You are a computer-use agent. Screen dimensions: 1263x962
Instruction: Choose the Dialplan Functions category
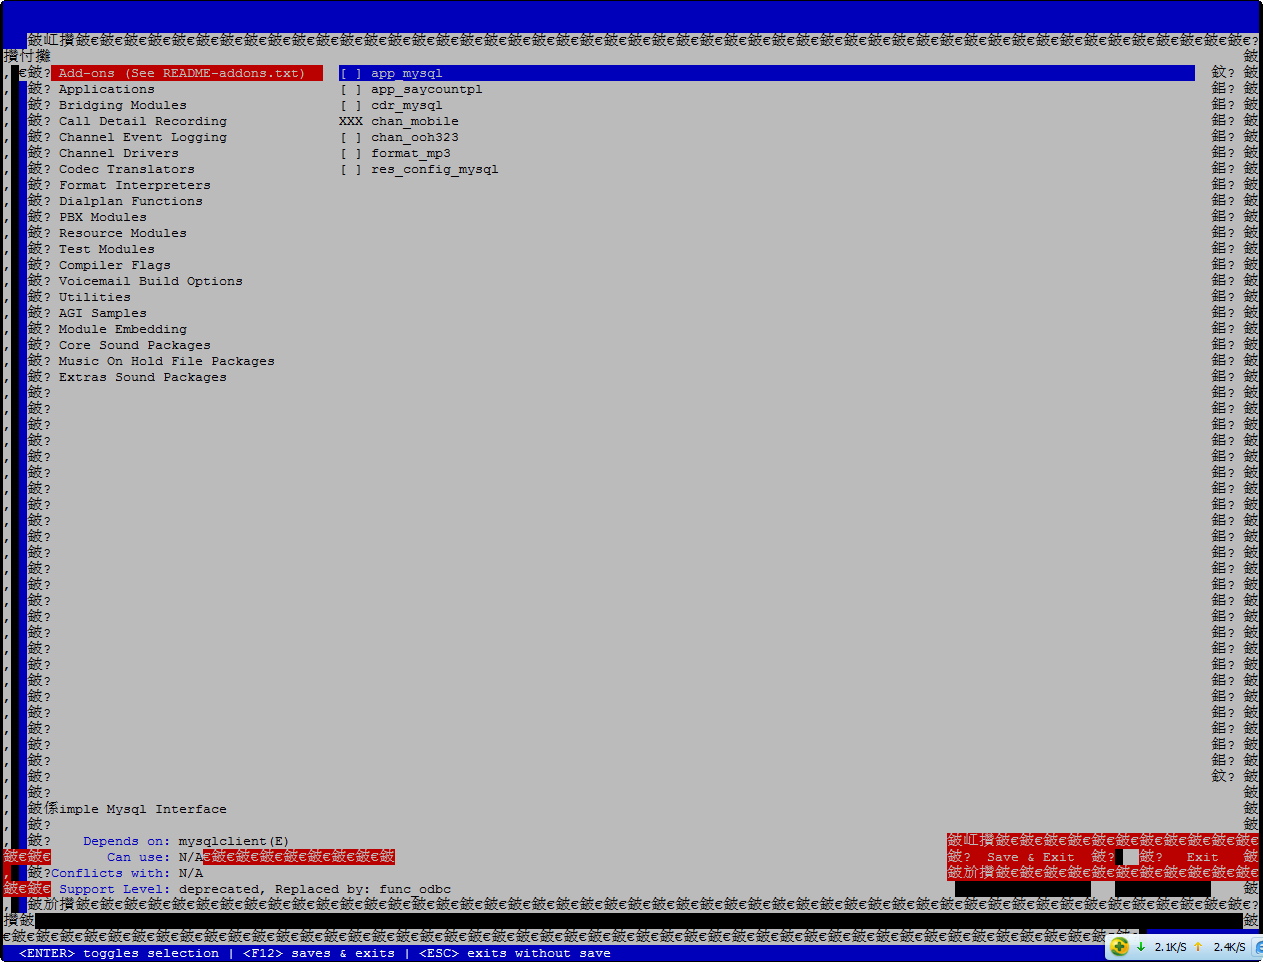(x=131, y=201)
